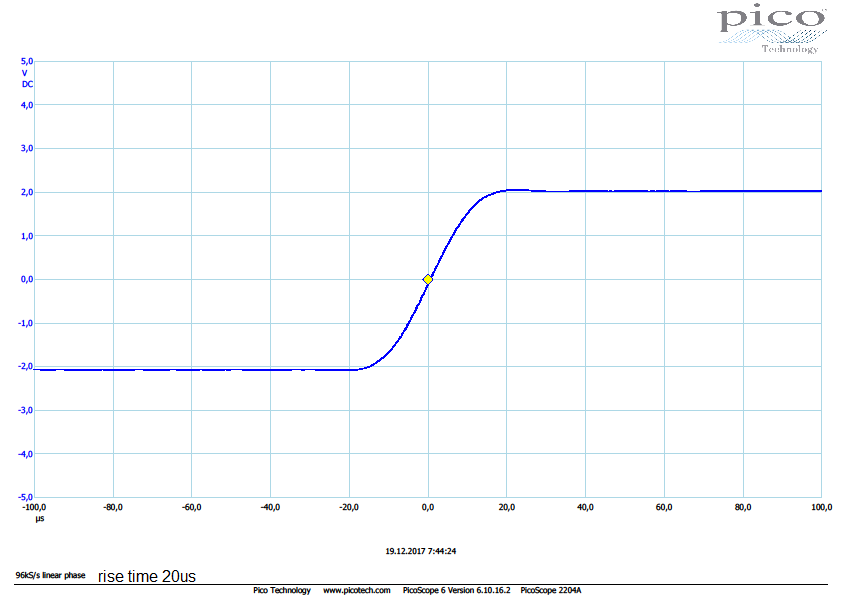
Task: Click the '1,0' voltage axis label
Action: tap(27, 236)
